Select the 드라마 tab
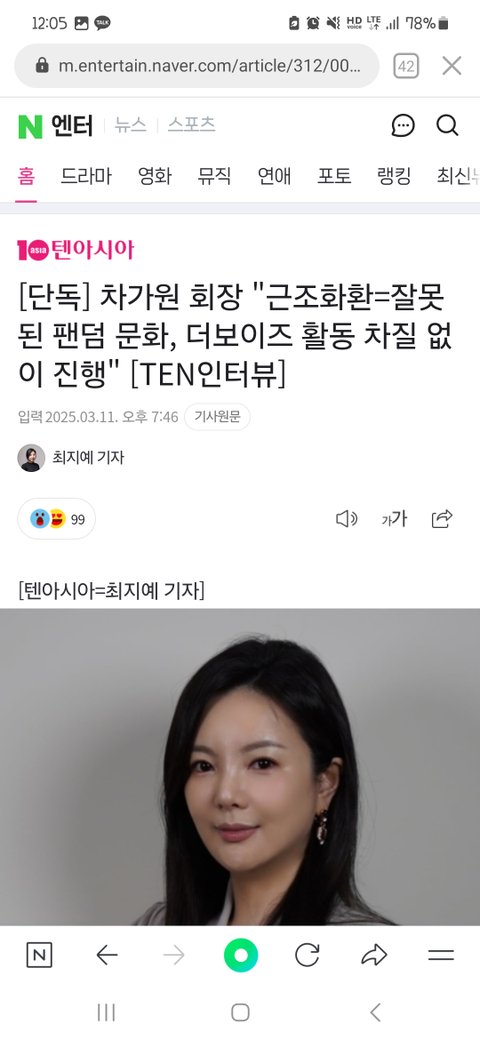The image size is (480, 1040). click(86, 176)
